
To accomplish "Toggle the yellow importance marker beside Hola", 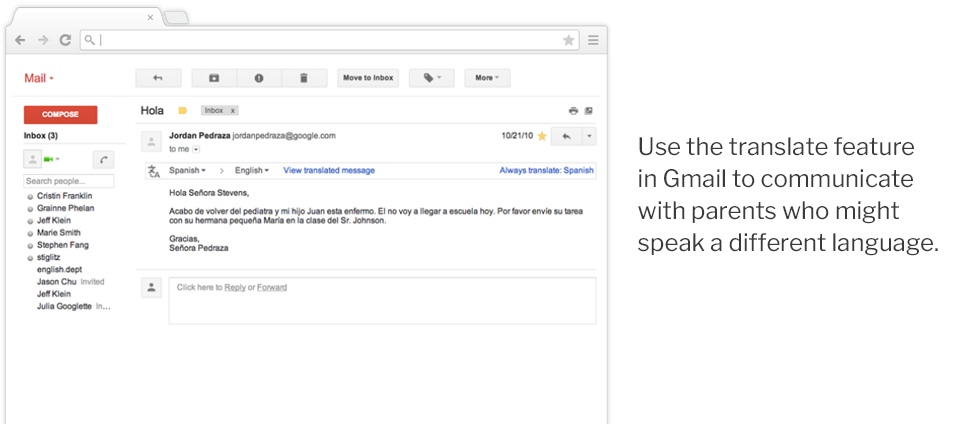I will (x=182, y=111).
